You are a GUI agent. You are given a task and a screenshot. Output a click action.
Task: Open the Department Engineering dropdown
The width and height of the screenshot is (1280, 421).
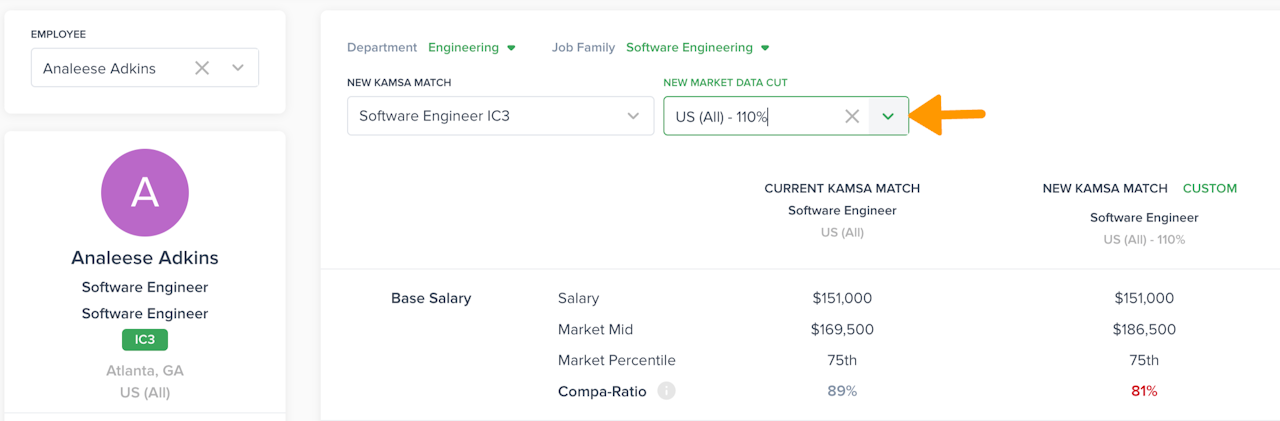coord(471,47)
